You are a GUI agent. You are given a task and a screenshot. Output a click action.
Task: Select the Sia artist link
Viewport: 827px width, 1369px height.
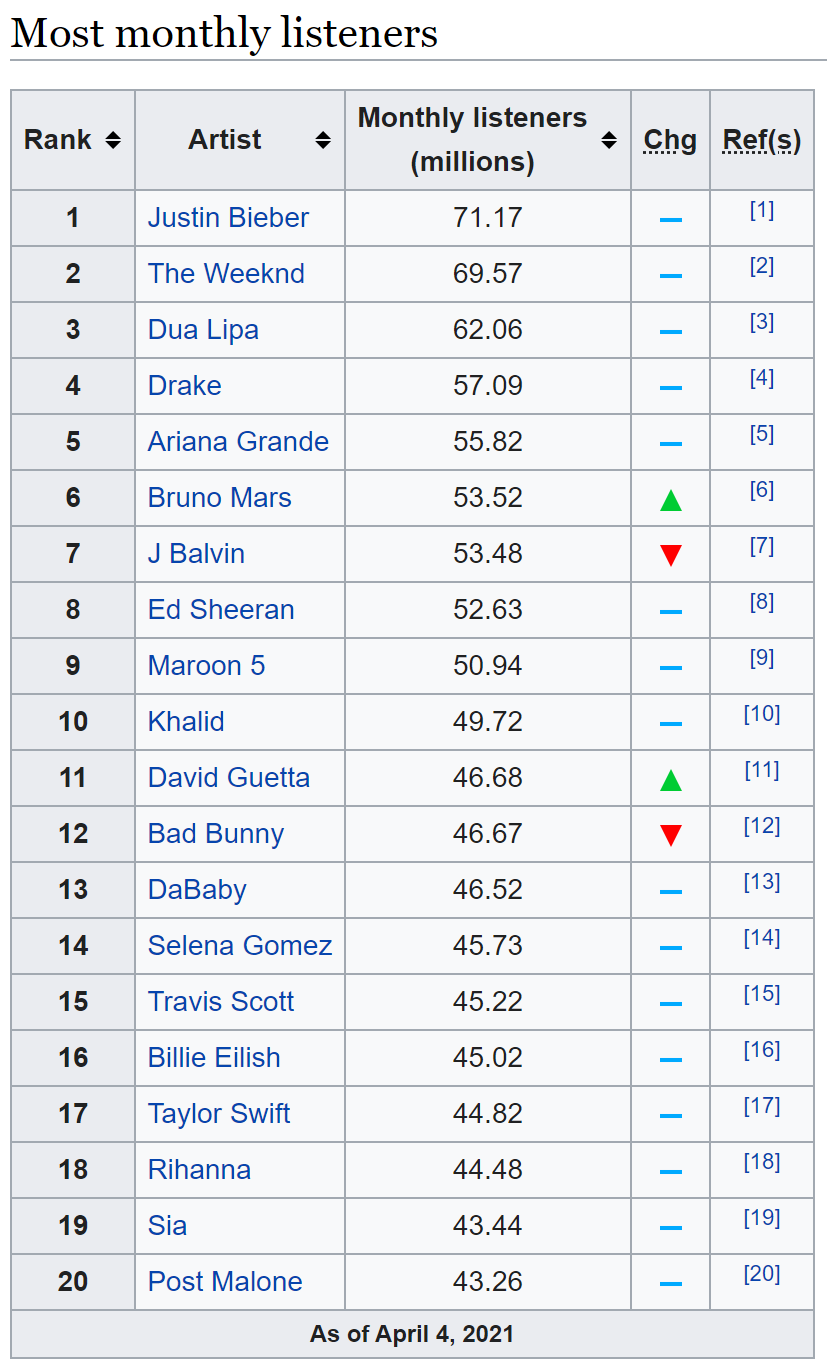167,1226
